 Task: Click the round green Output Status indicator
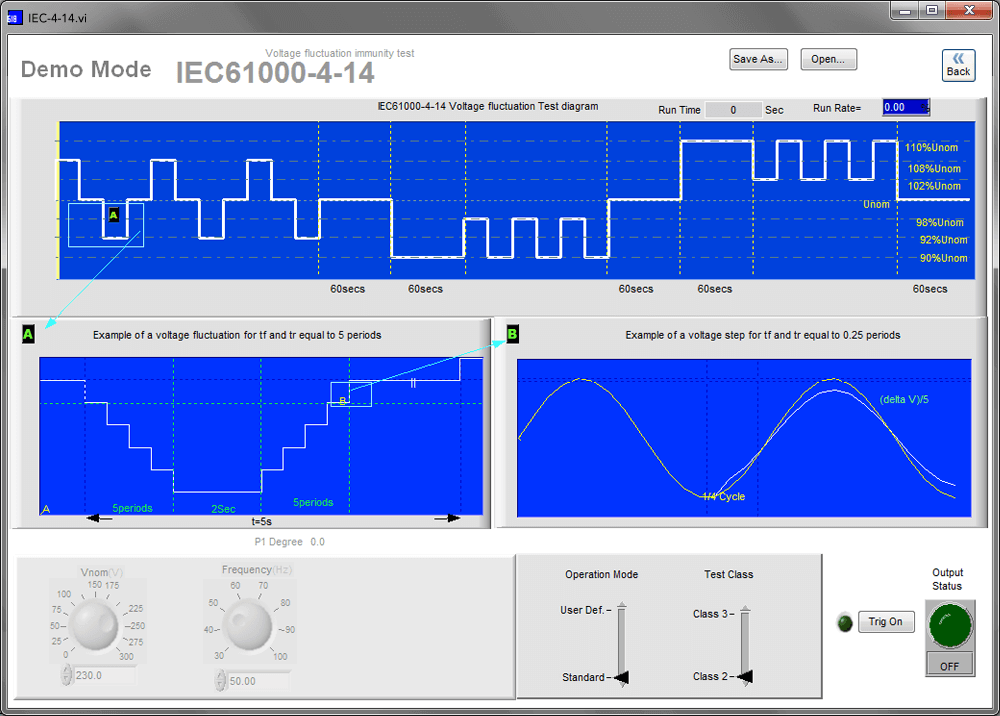(950, 625)
